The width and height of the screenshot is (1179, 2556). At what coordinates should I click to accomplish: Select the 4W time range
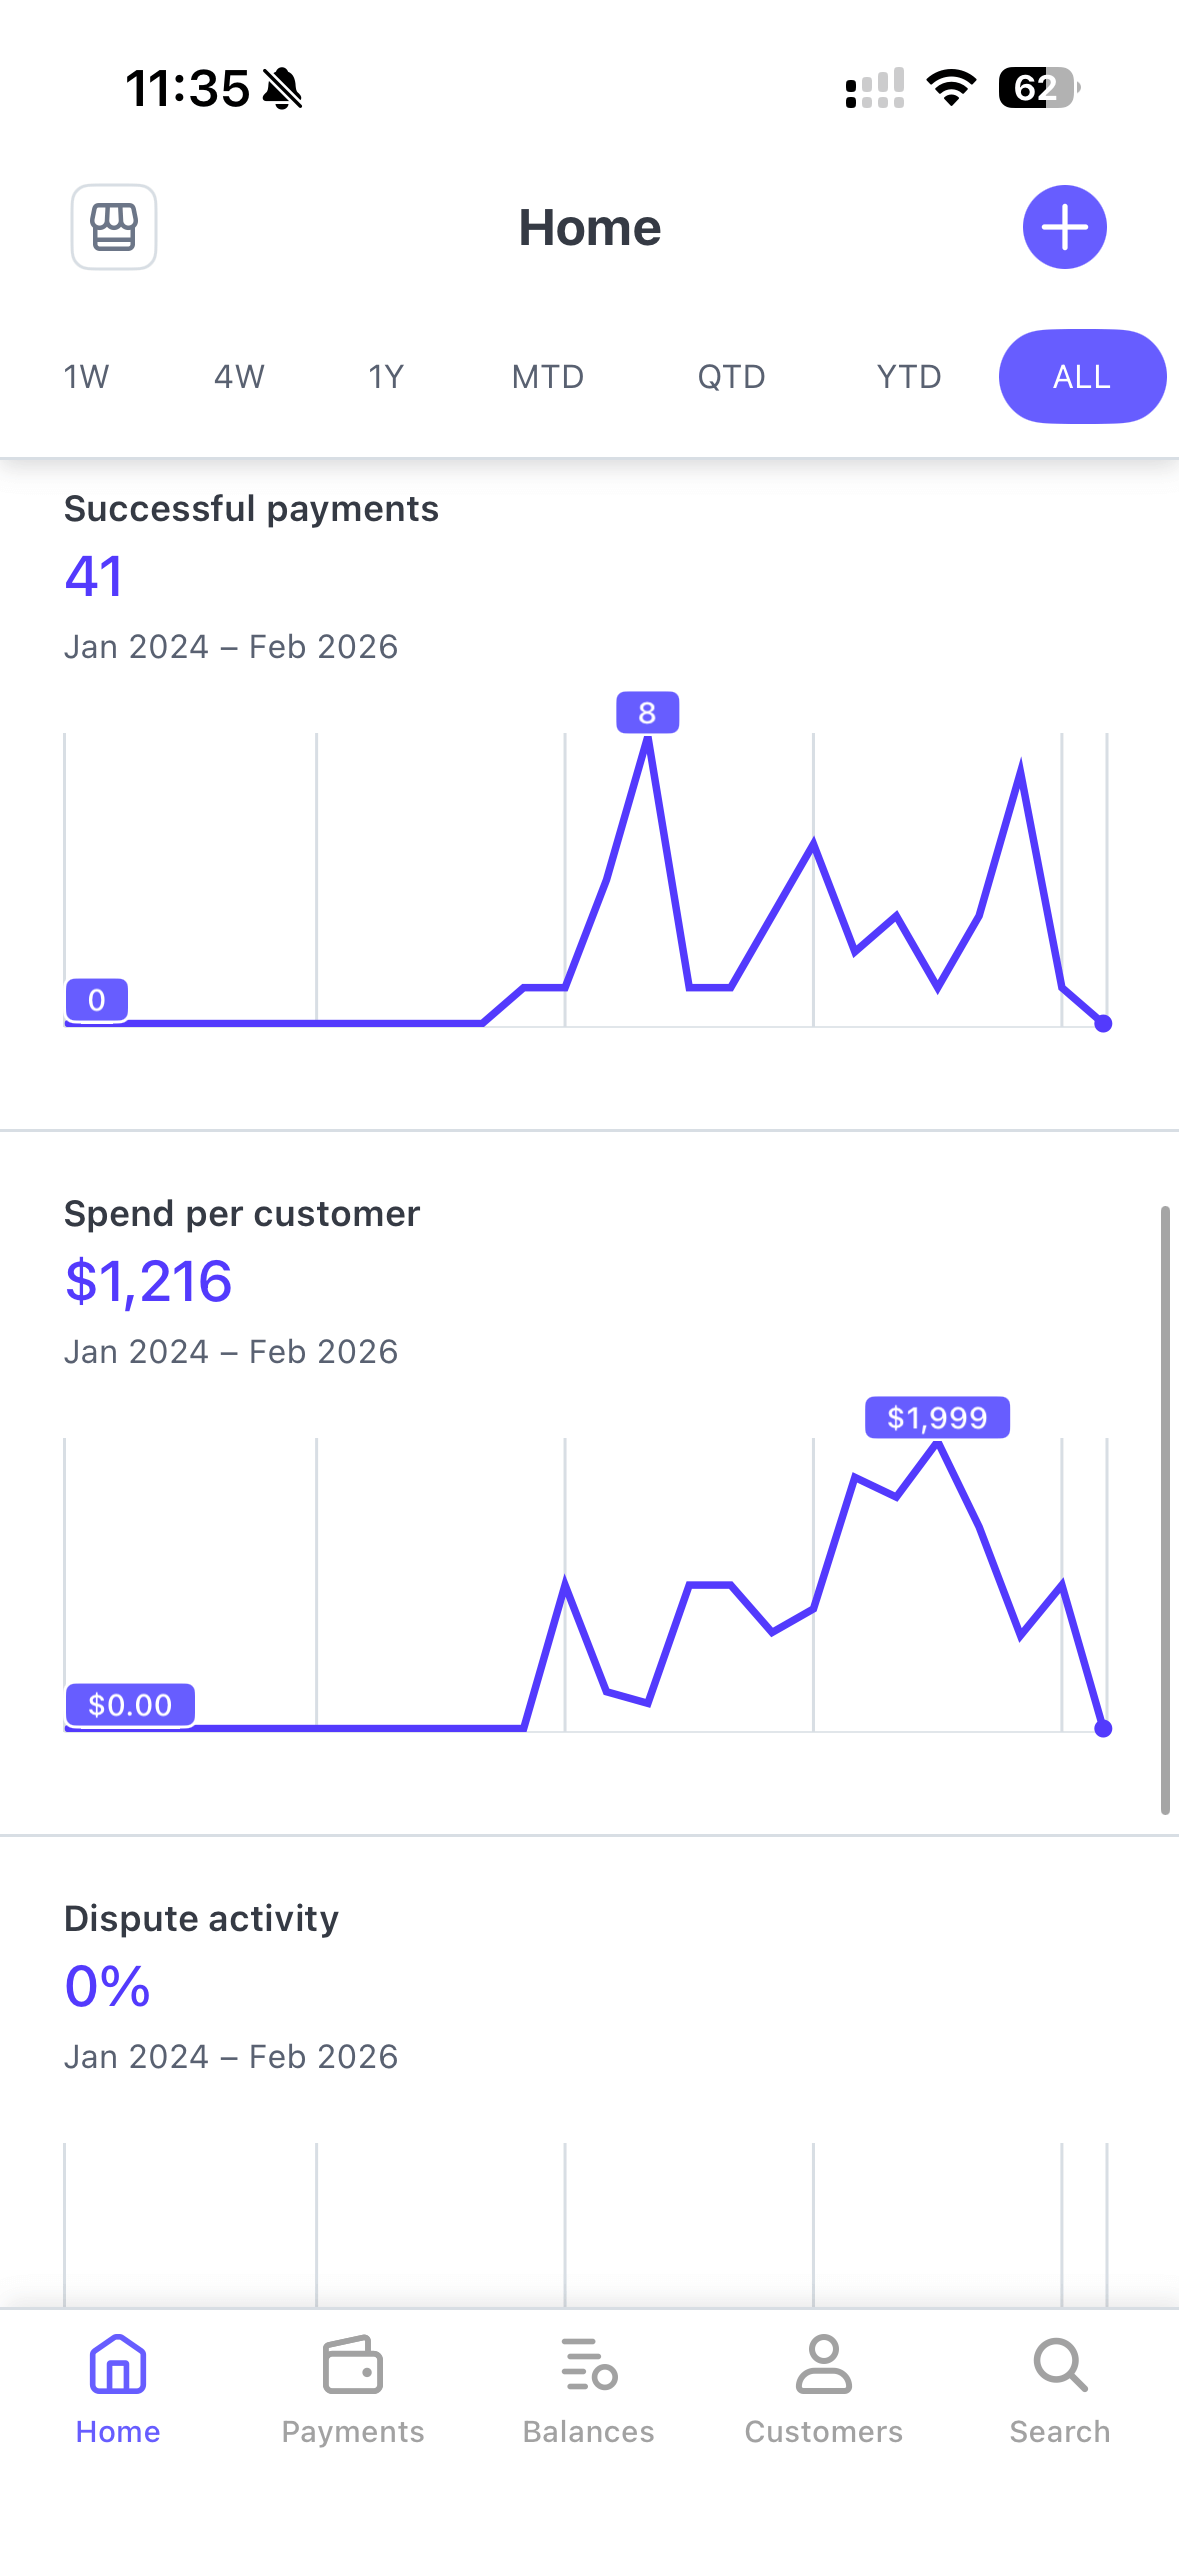tap(239, 377)
